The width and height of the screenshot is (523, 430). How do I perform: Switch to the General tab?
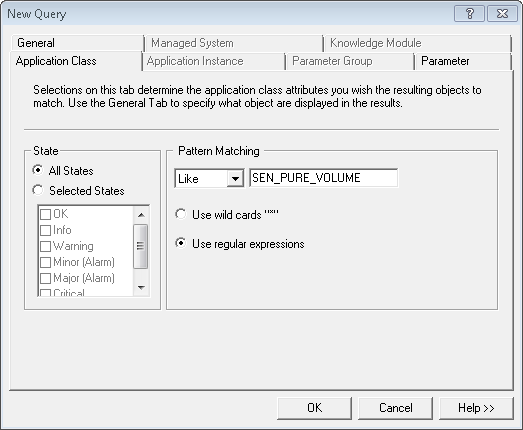[x=77, y=43]
